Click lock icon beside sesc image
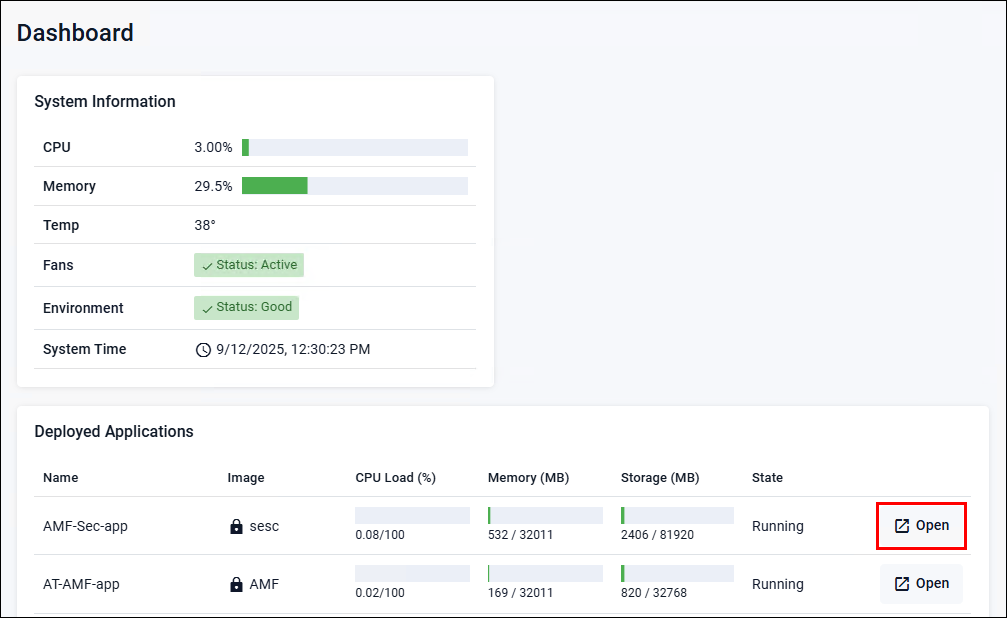1007x618 pixels. (236, 526)
